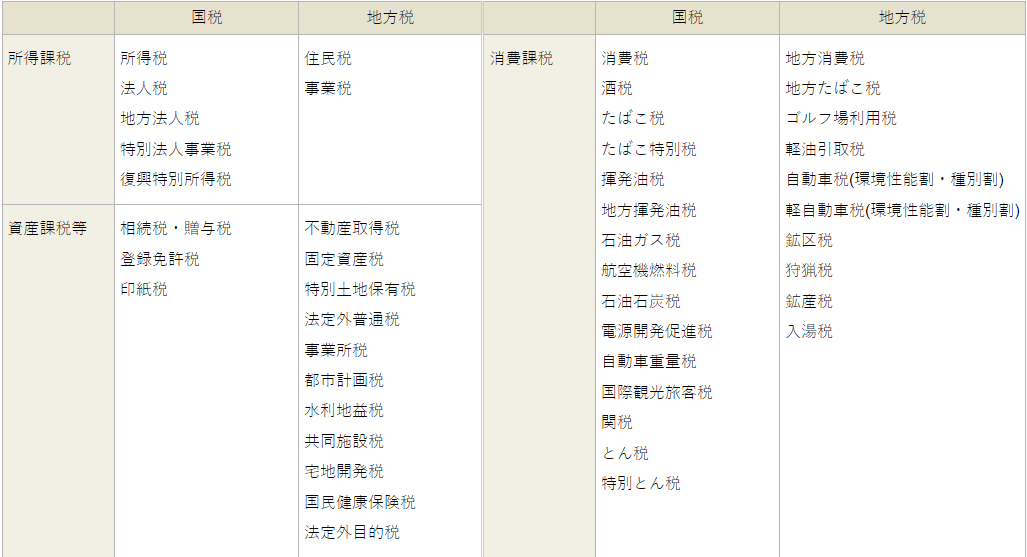Click the 自動車重量税 entry
Viewport: 1027px width, 557px height.
[649, 362]
